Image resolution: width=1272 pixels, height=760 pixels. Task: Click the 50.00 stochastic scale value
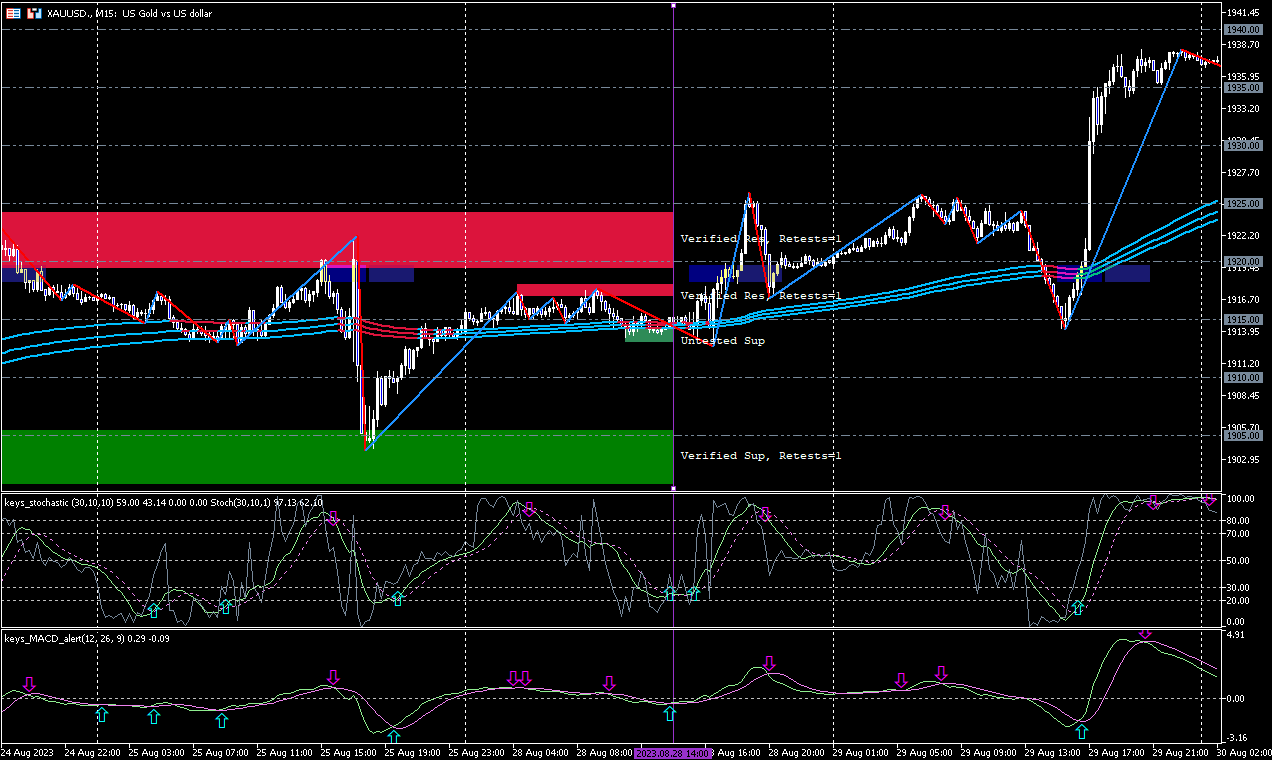1240,561
